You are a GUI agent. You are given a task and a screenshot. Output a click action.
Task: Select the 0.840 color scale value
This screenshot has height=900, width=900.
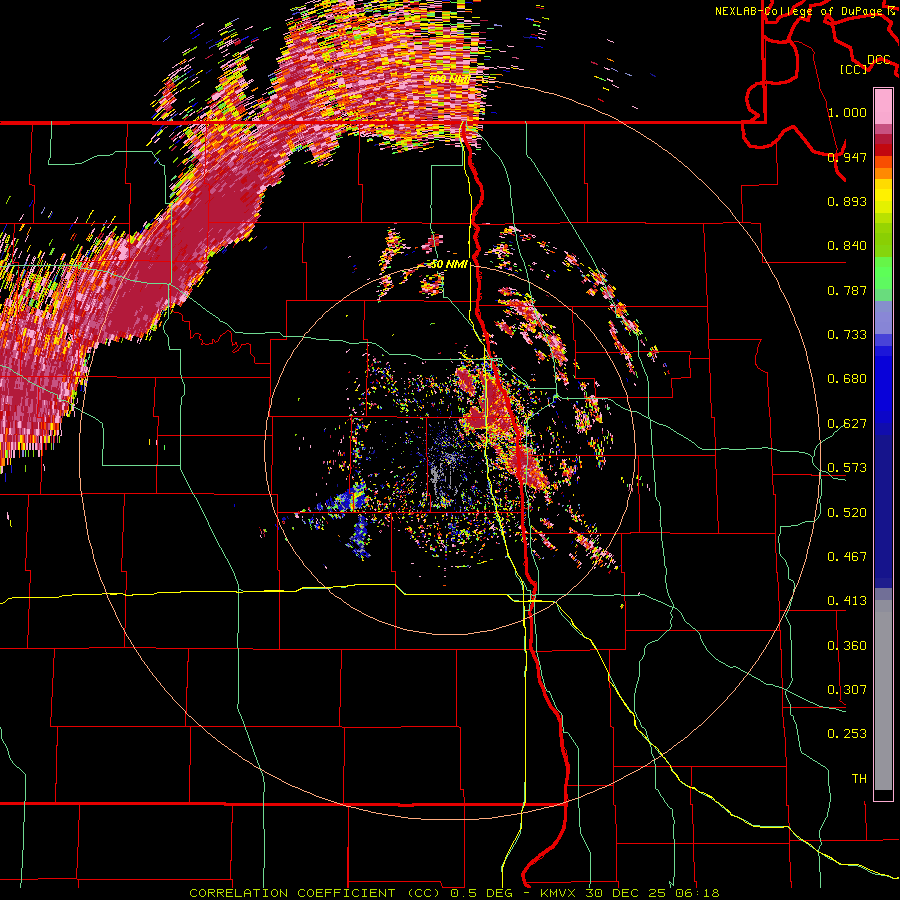[x=847, y=246]
